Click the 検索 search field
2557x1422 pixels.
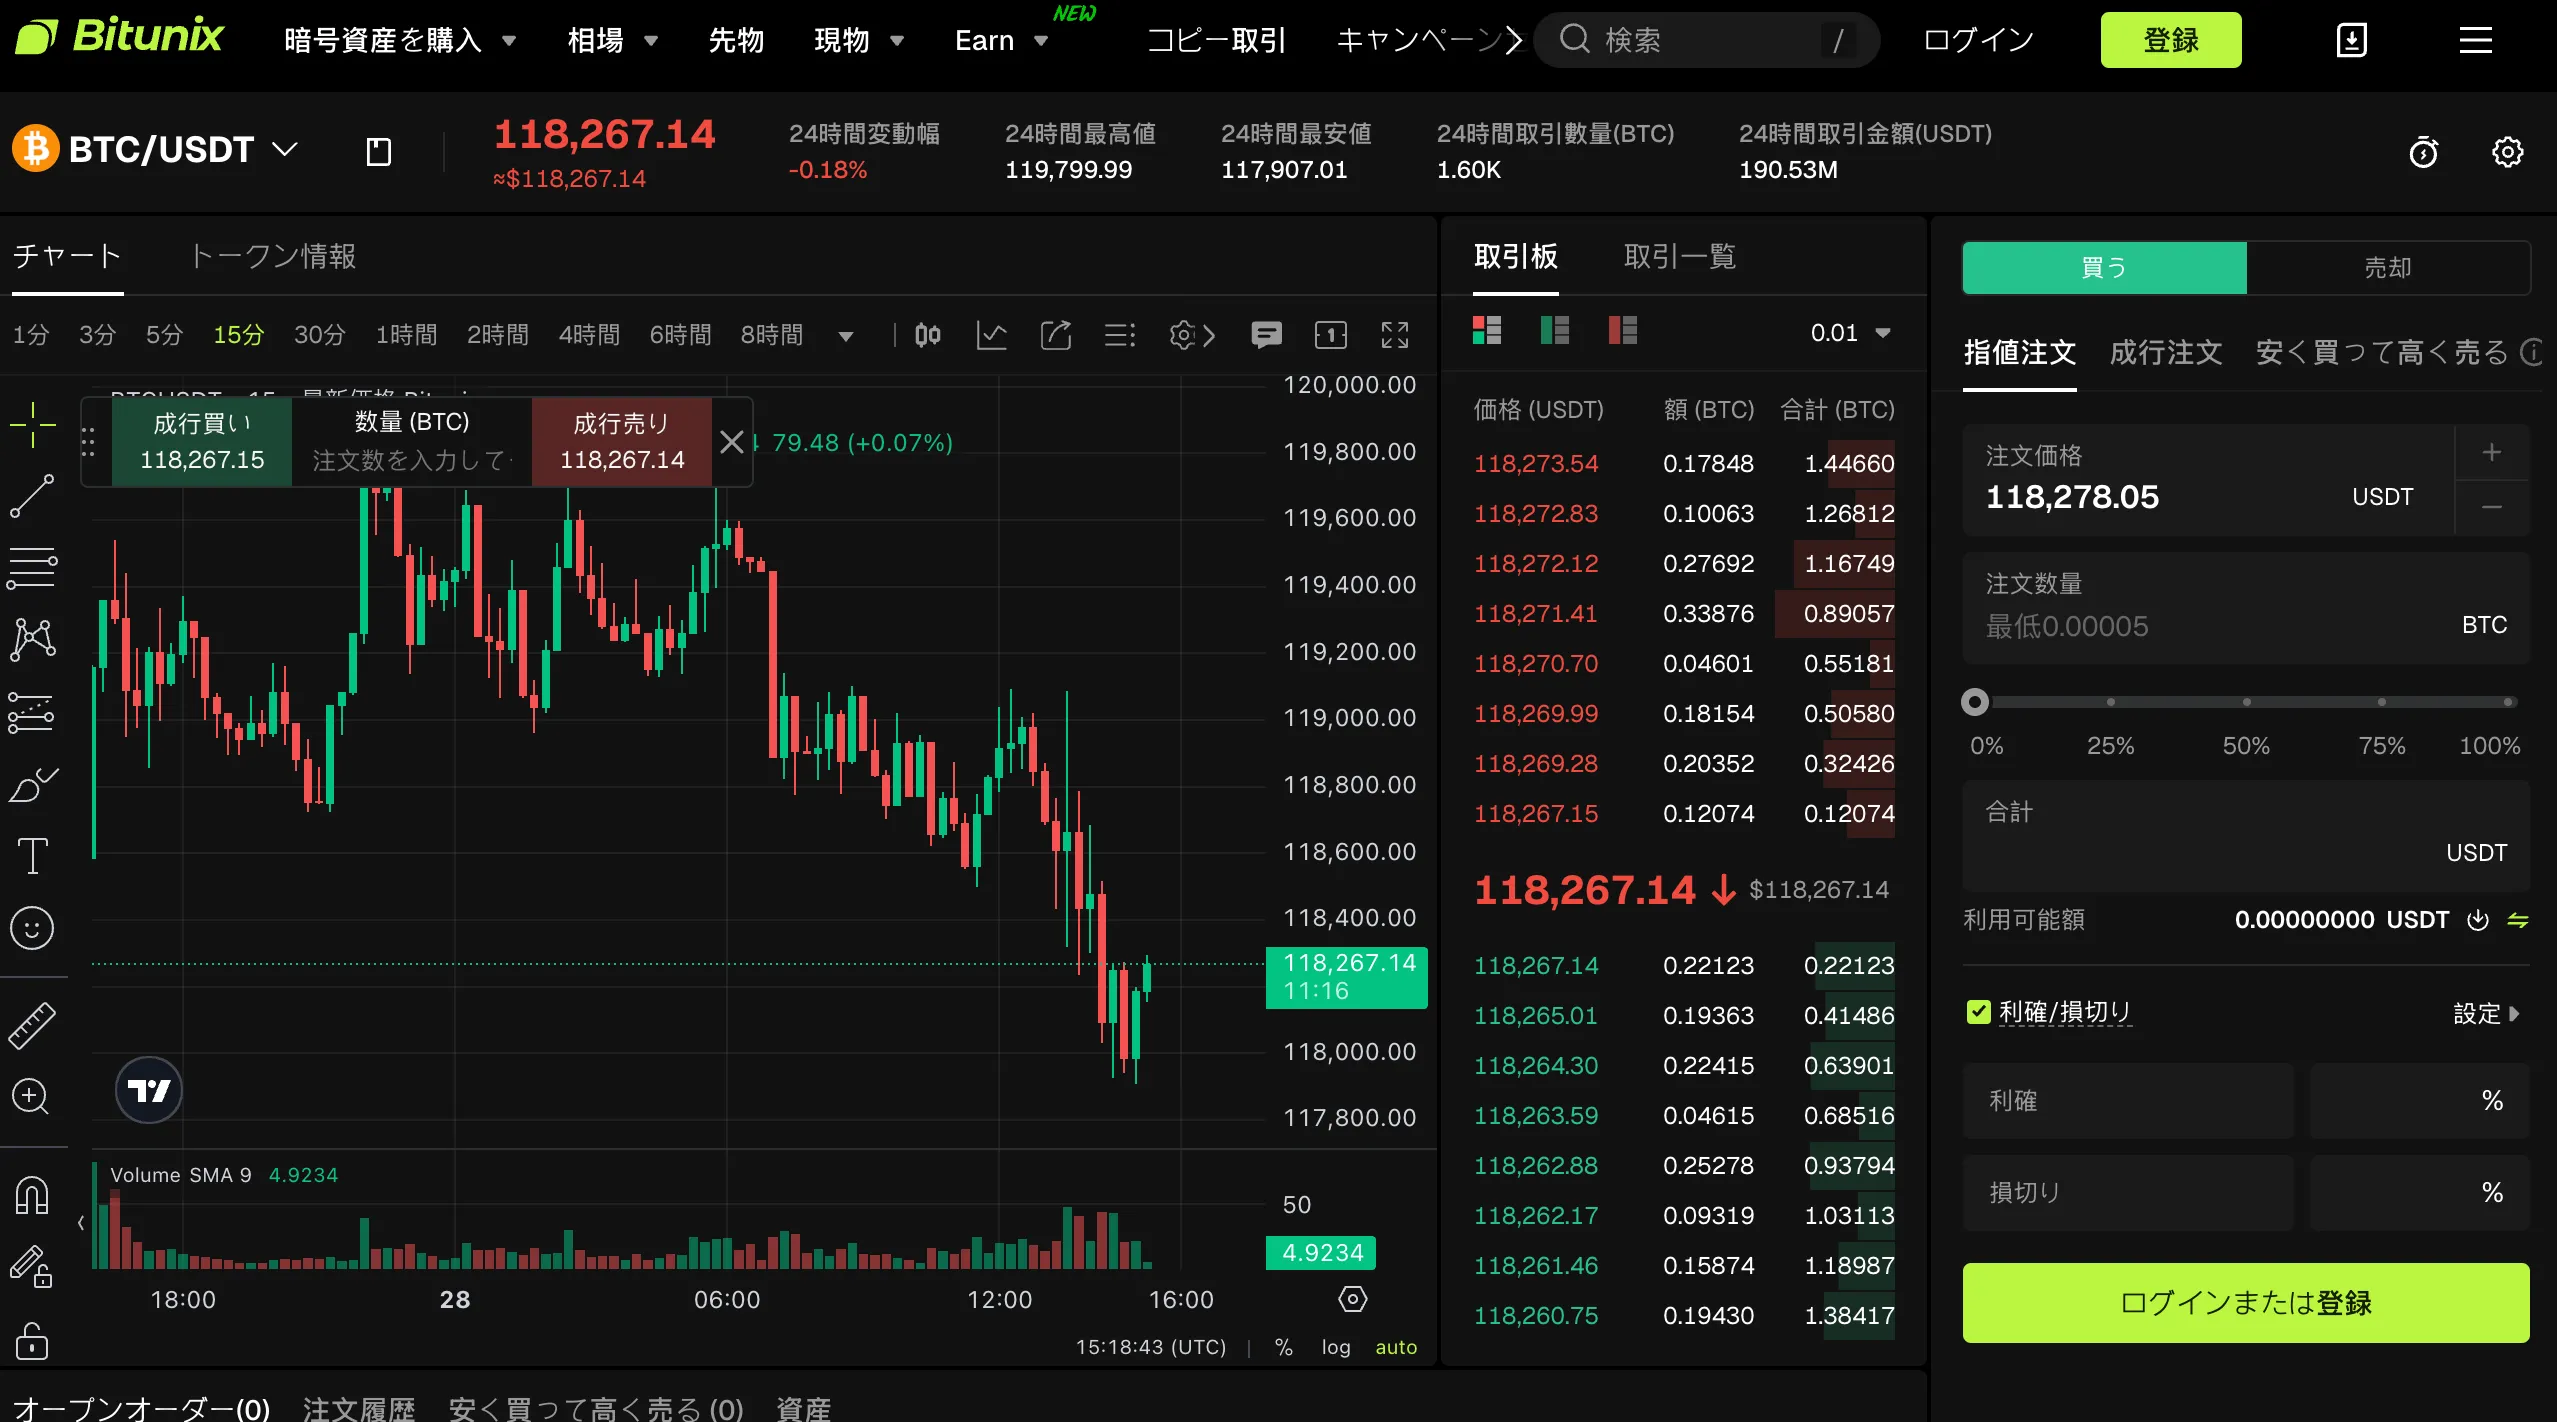tap(1706, 40)
